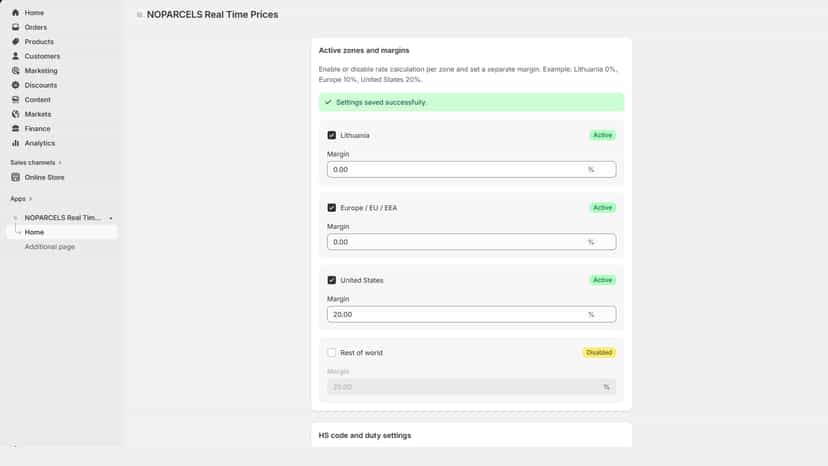Click the Customers person icon
828x466 pixels.
(15, 56)
